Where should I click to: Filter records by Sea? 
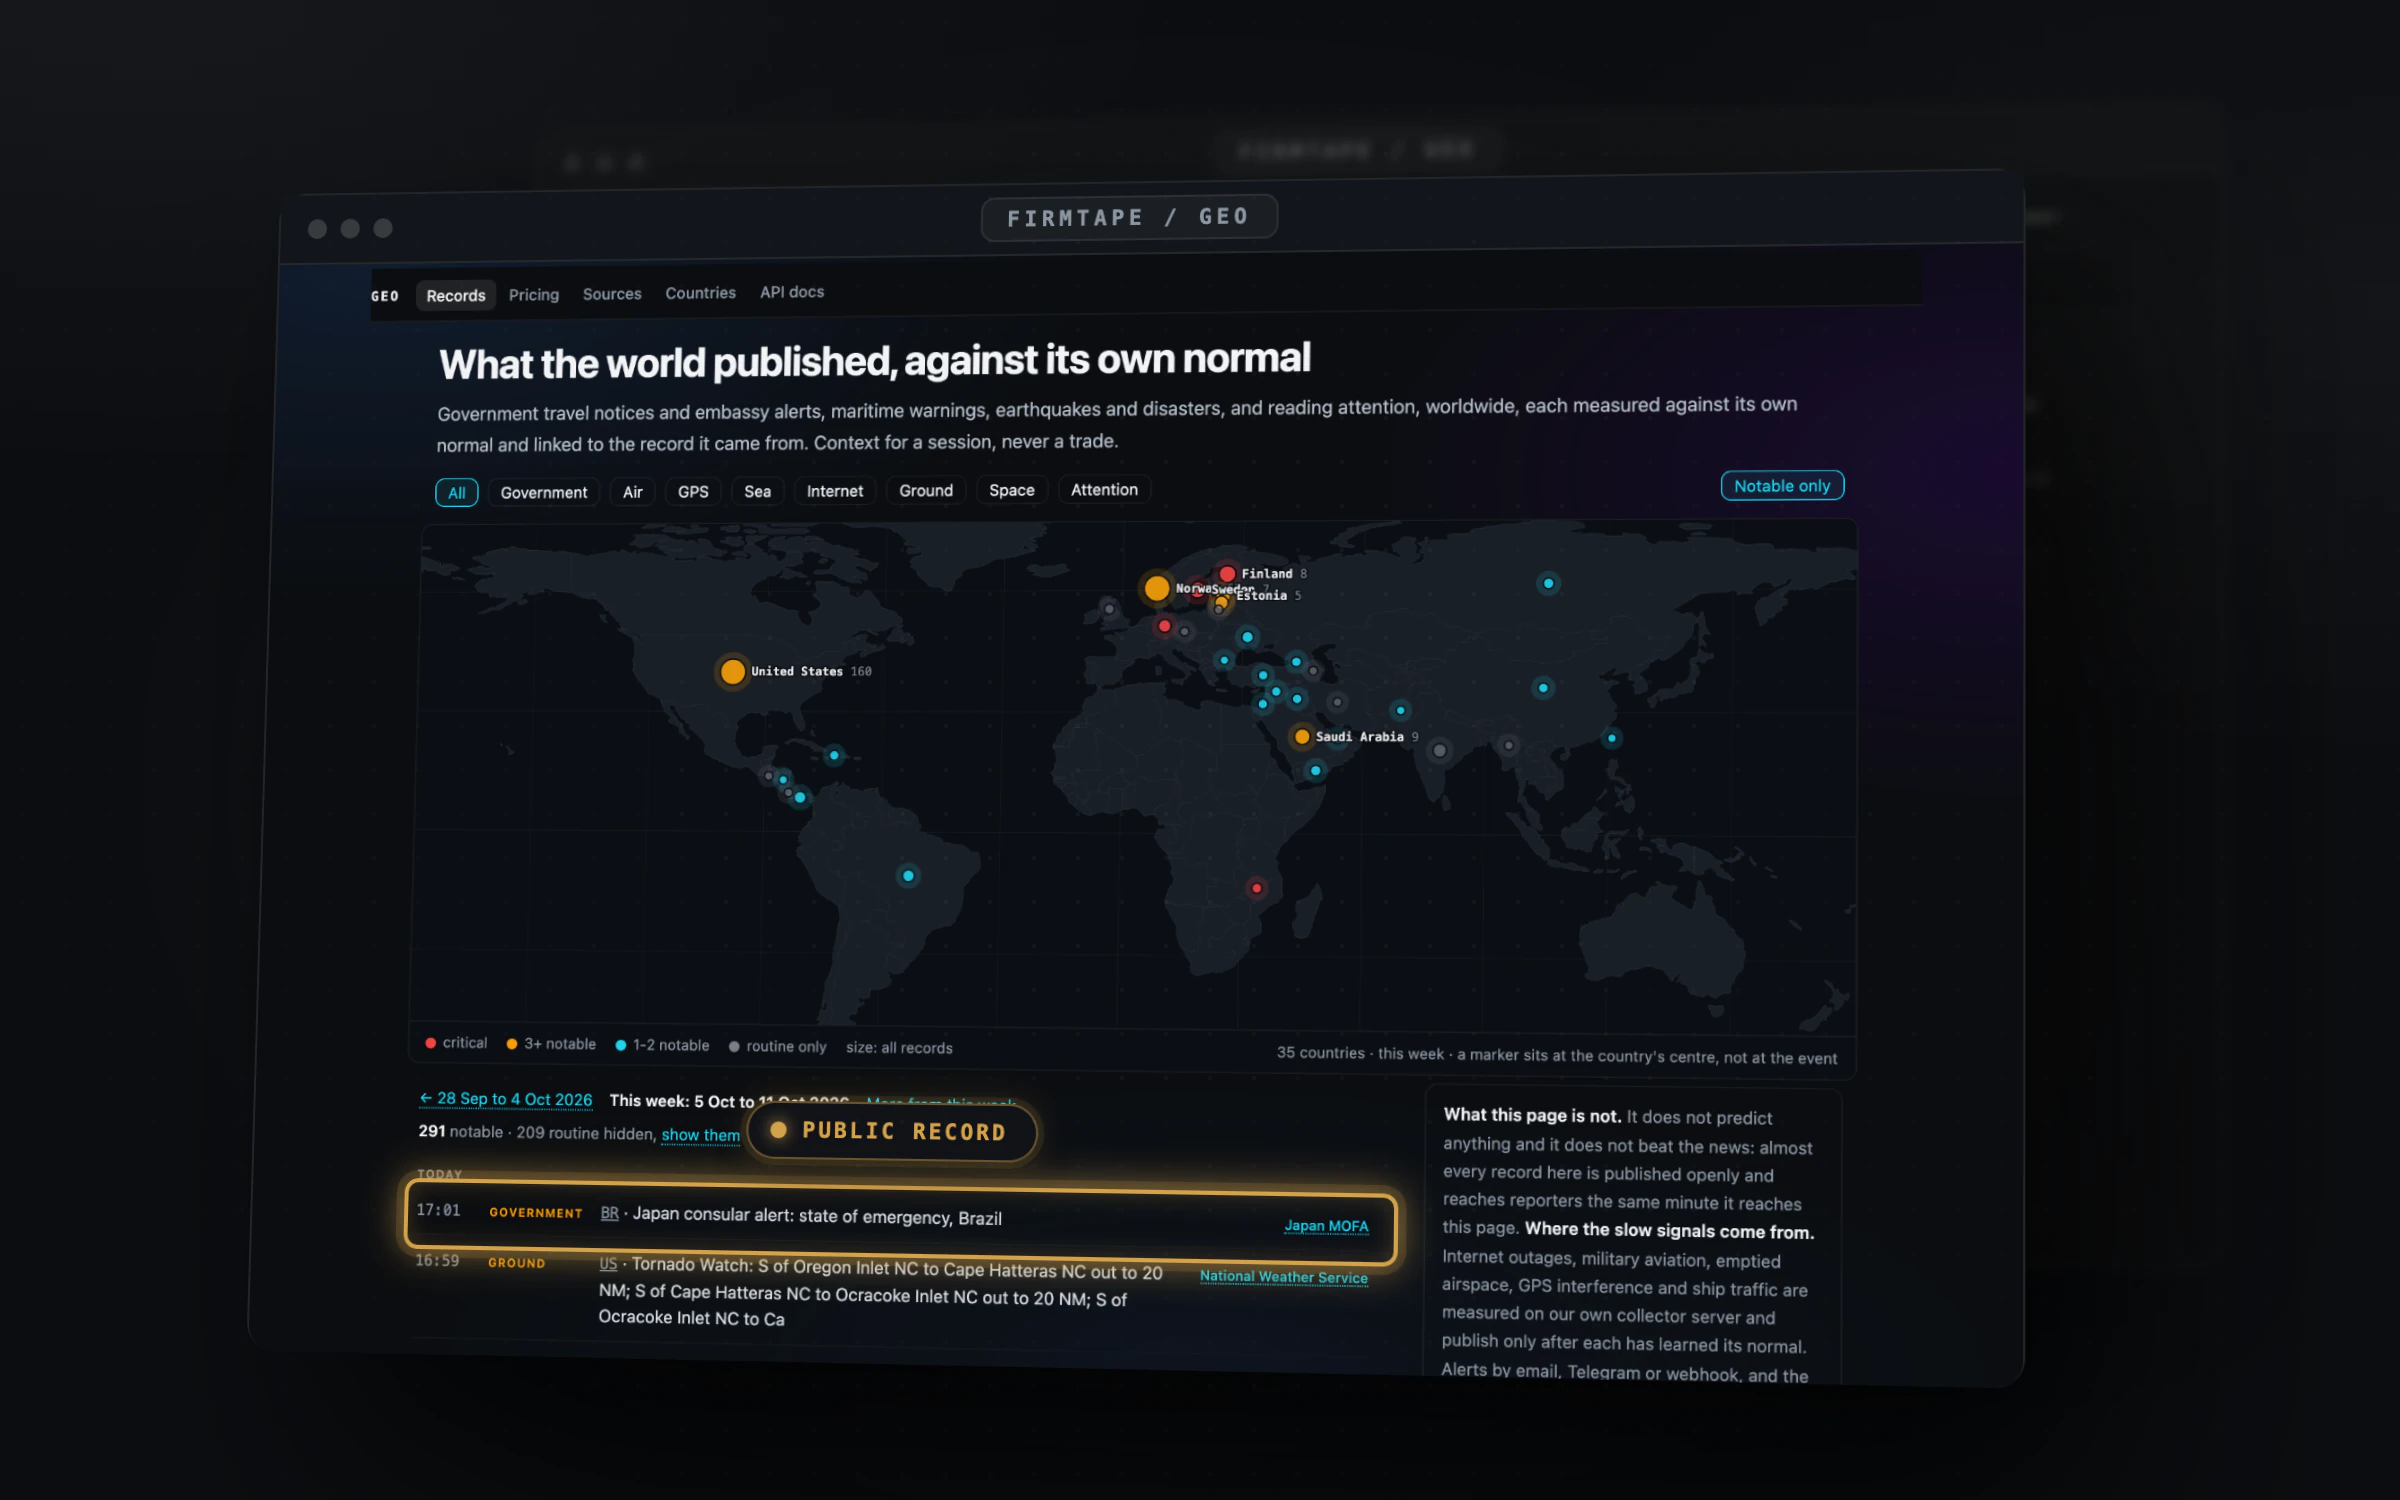click(x=757, y=491)
